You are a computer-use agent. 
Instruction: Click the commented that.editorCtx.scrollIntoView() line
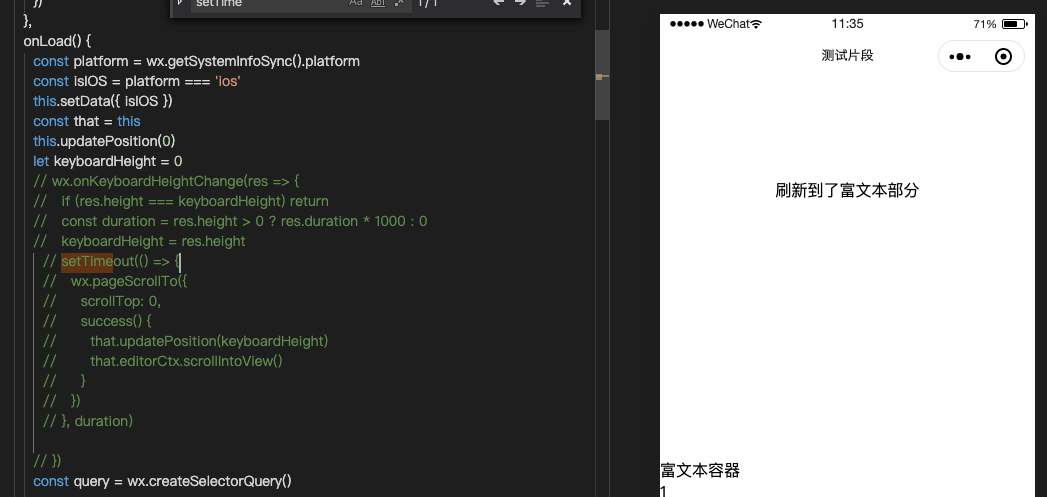coord(163,361)
